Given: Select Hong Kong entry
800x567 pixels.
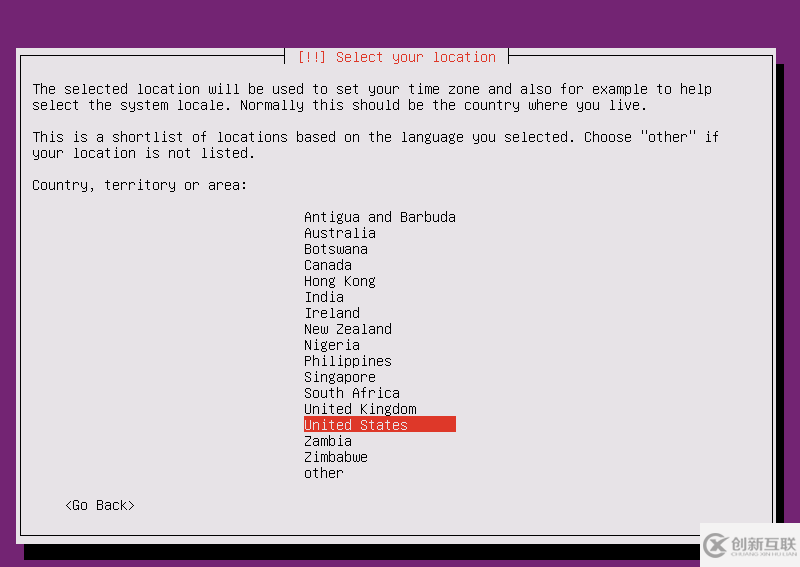Looking at the screenshot, I should pos(340,281).
